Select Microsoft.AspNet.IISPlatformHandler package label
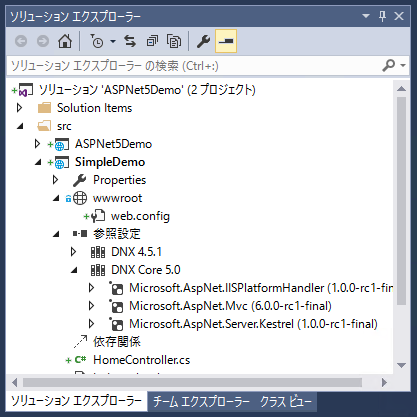 261,288
